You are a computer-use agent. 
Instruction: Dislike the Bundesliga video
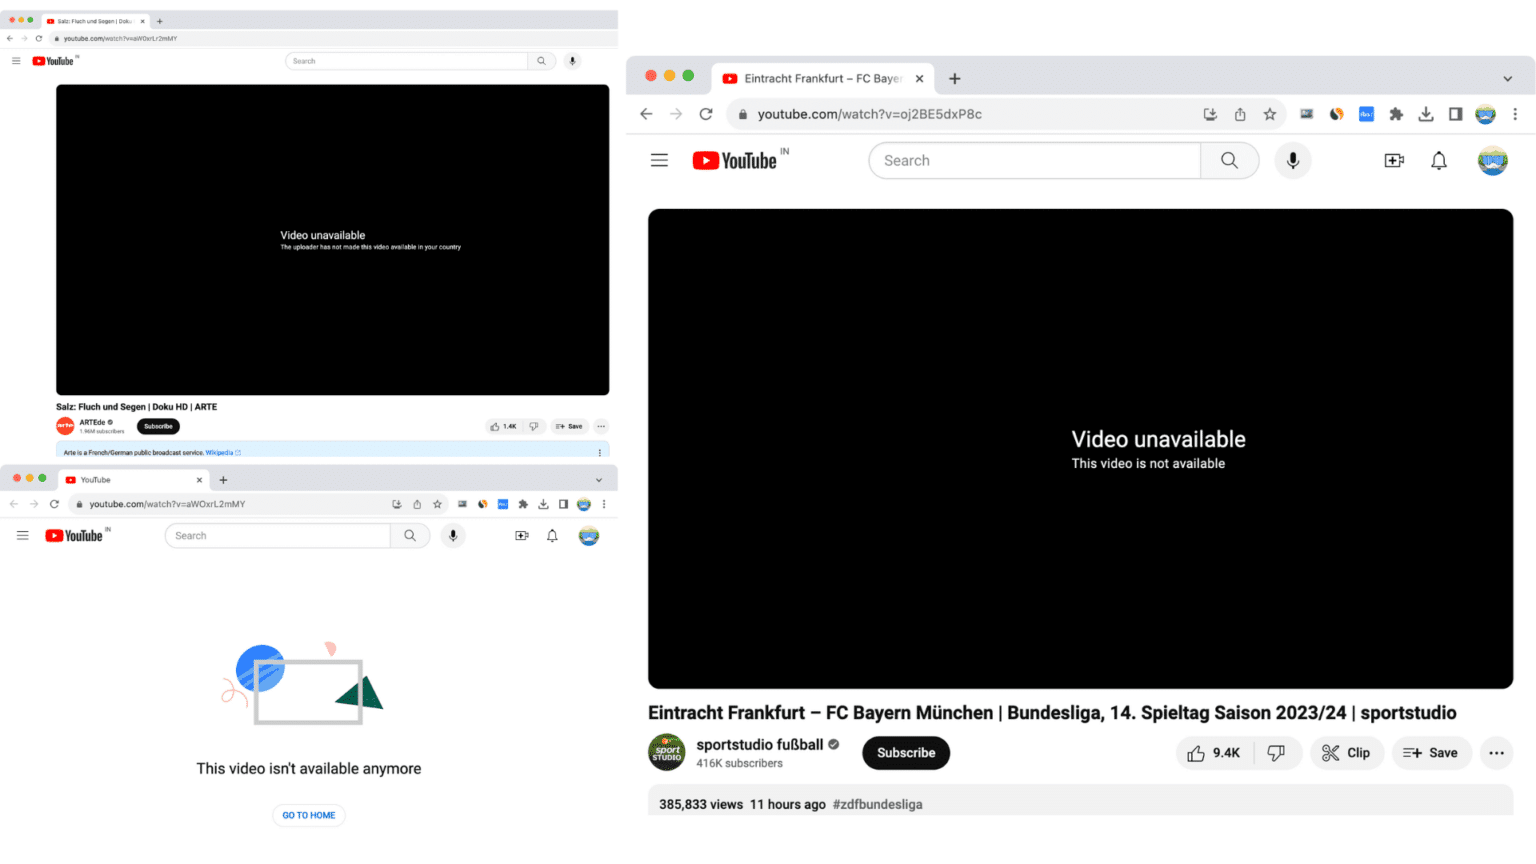[x=1277, y=753]
